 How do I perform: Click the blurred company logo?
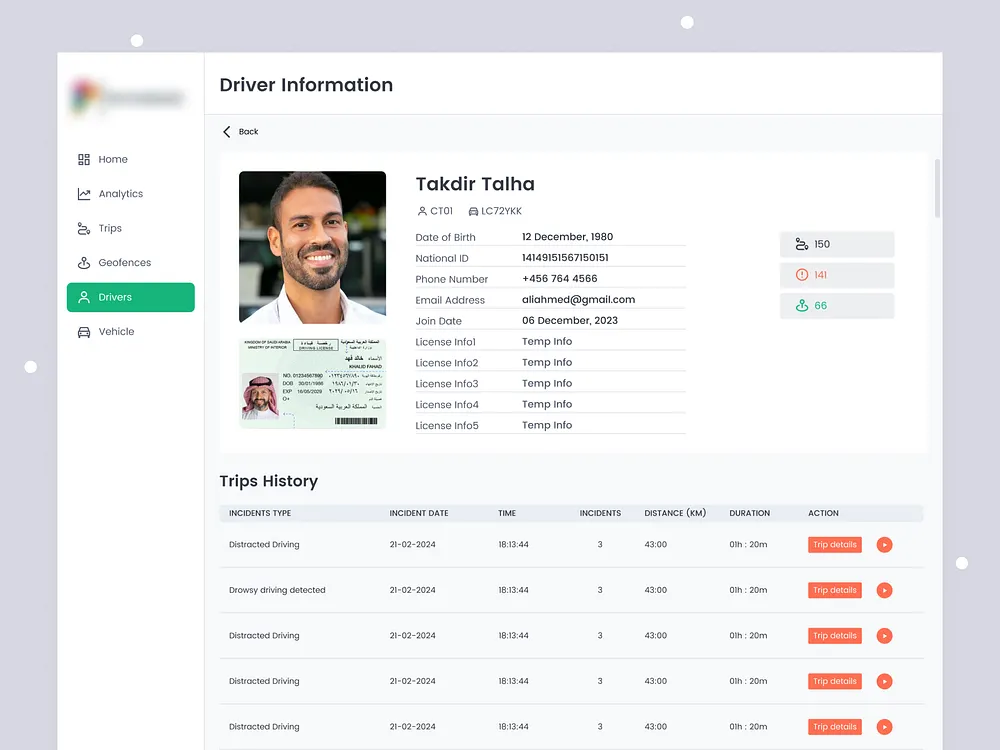[x=128, y=97]
